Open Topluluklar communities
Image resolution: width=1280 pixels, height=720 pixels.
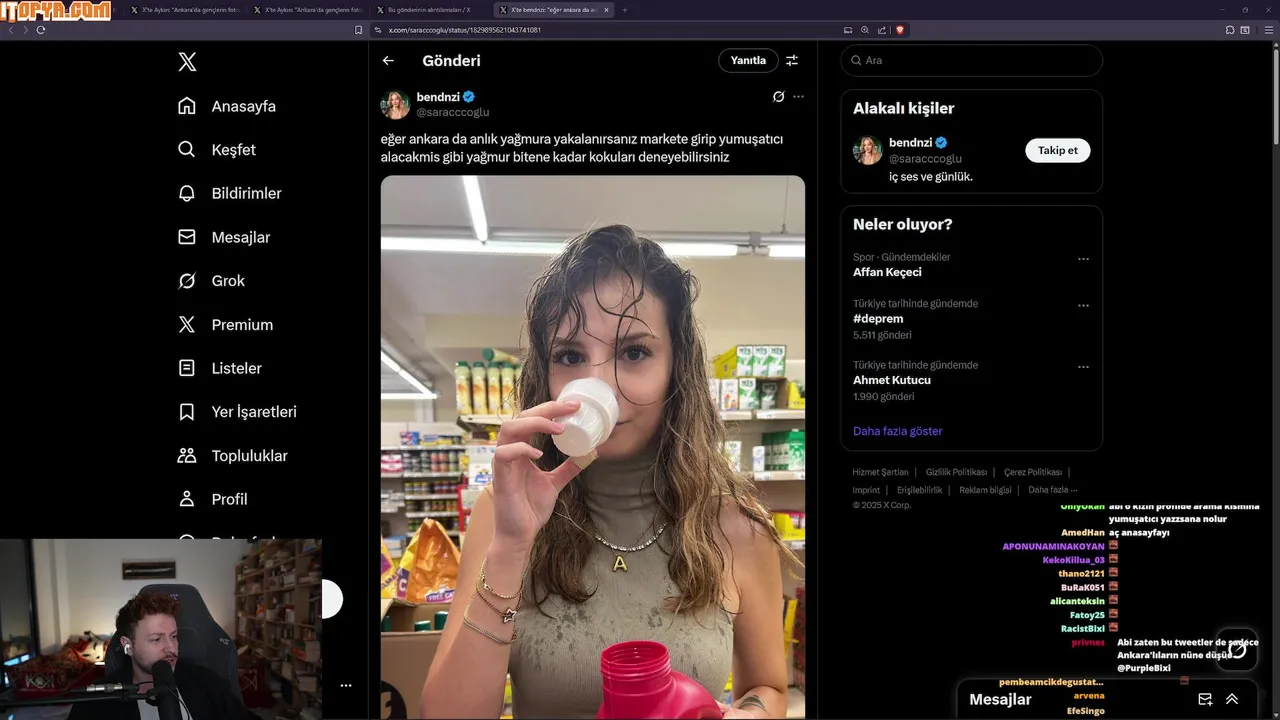233,456
